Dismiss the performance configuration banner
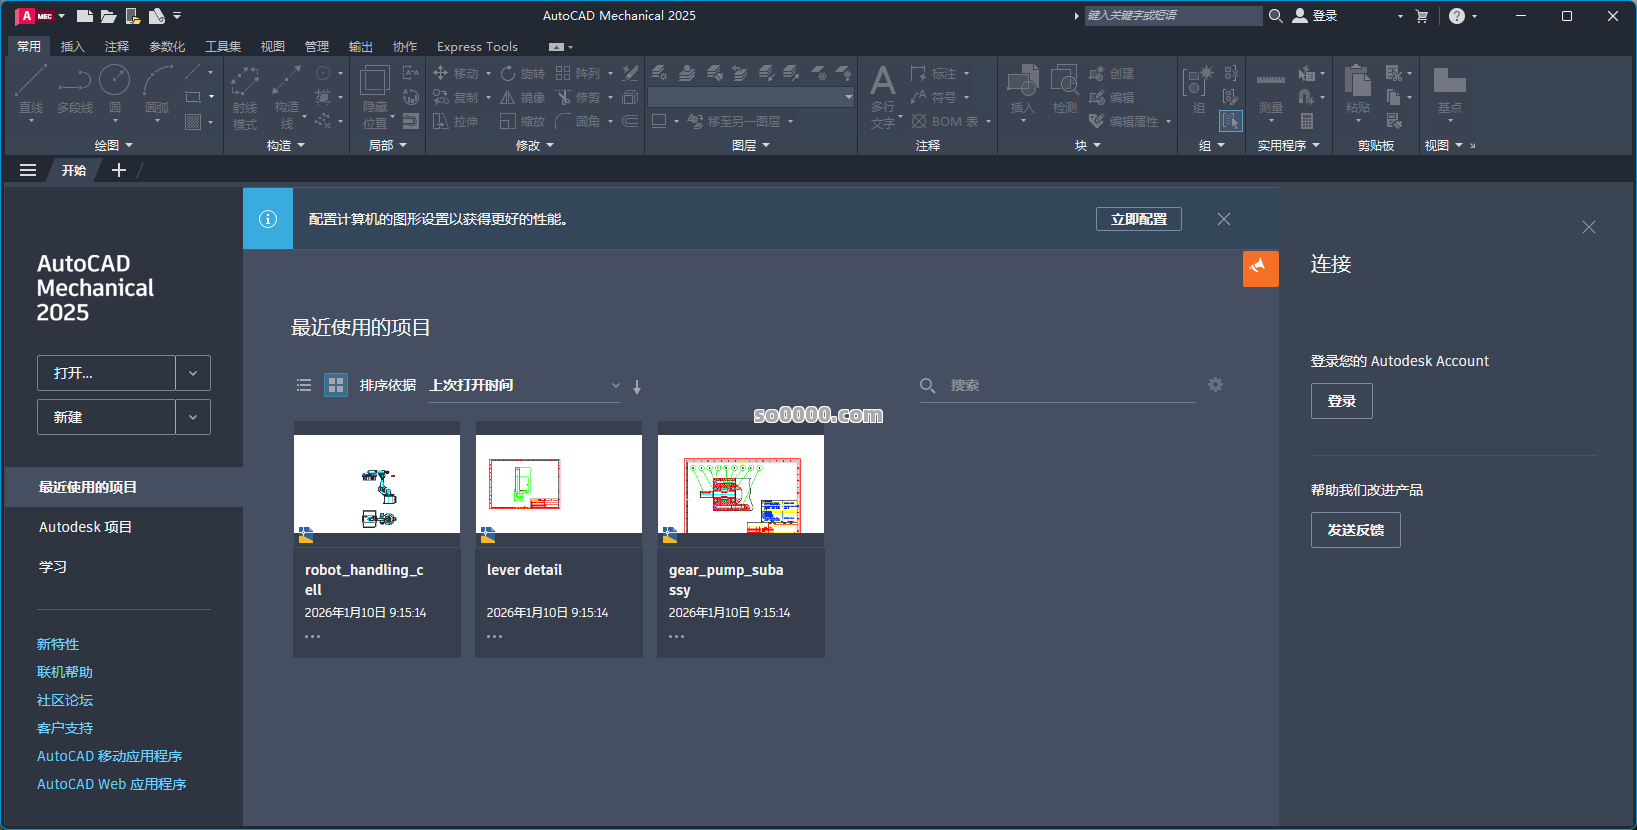Image resolution: width=1637 pixels, height=830 pixels. 1224,219
